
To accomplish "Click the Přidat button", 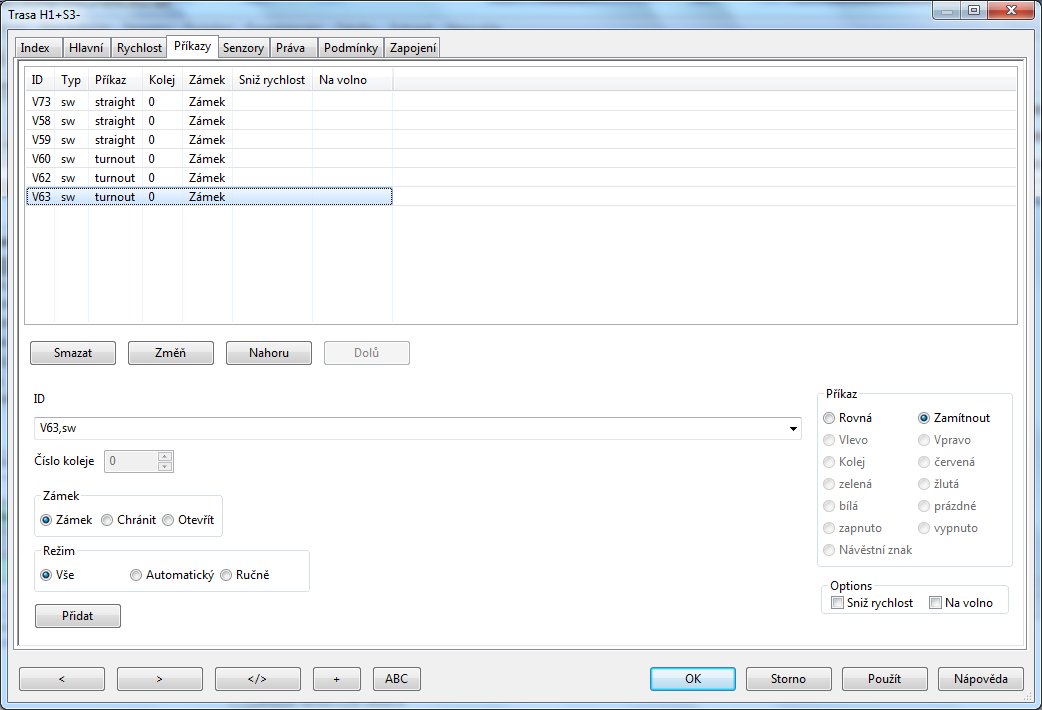I will click(78, 616).
